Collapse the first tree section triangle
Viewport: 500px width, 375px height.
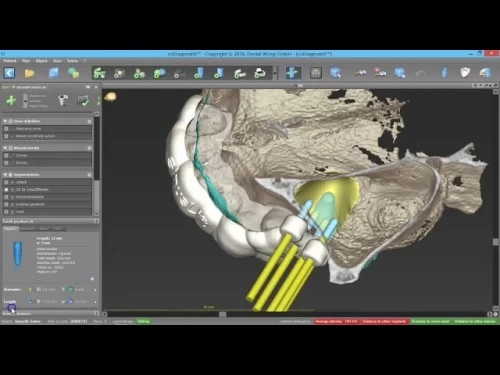click(x=5, y=121)
